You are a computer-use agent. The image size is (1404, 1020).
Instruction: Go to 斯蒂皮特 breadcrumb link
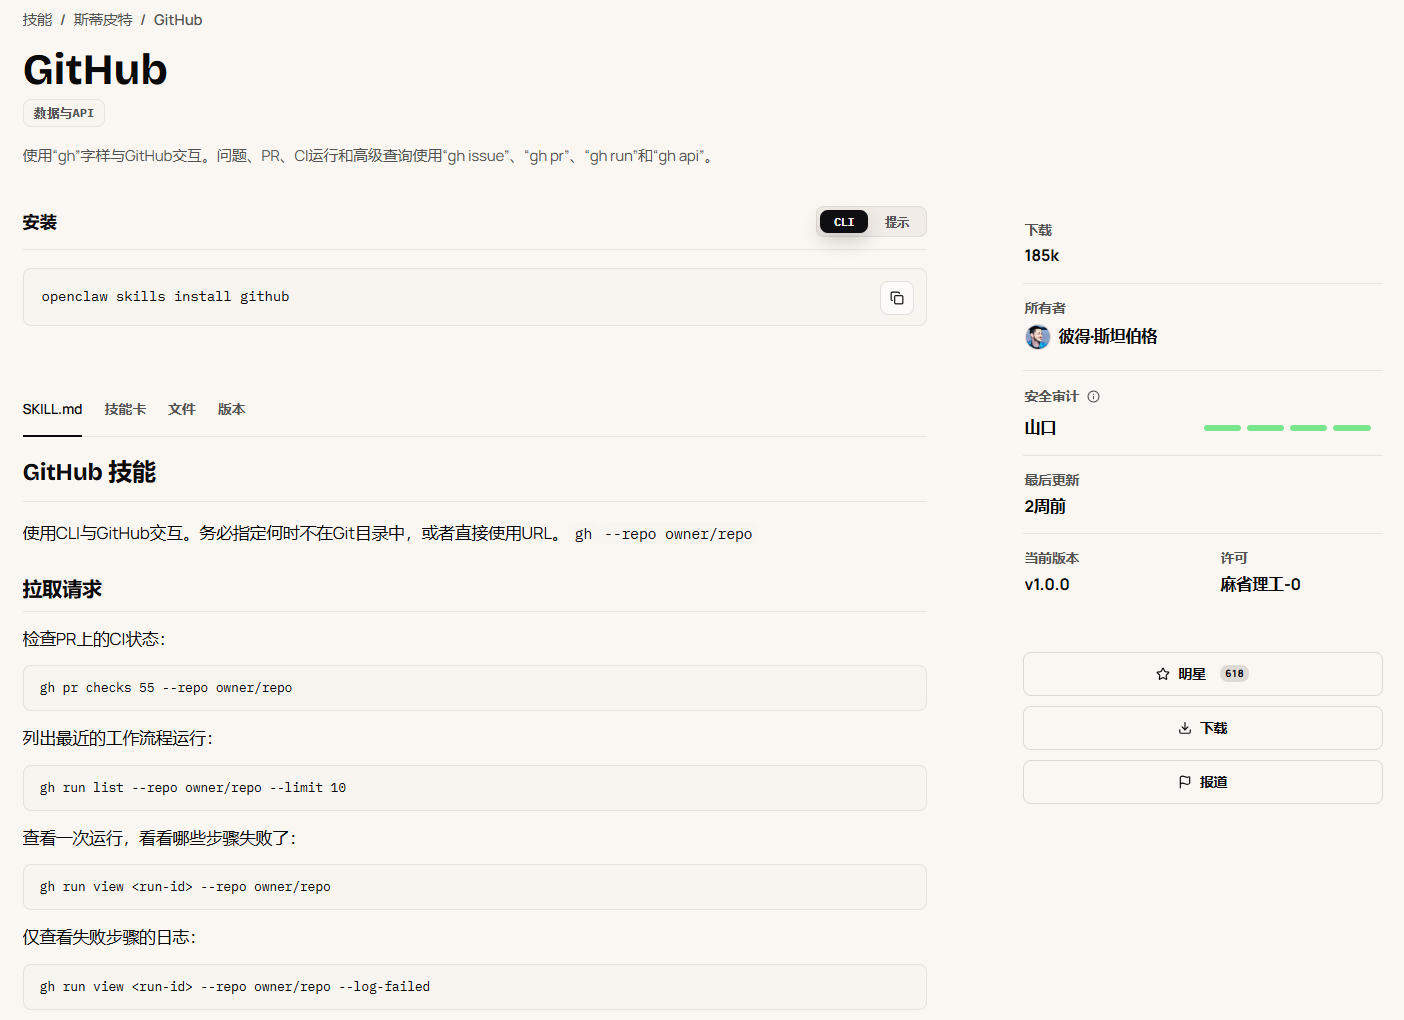coord(103,20)
